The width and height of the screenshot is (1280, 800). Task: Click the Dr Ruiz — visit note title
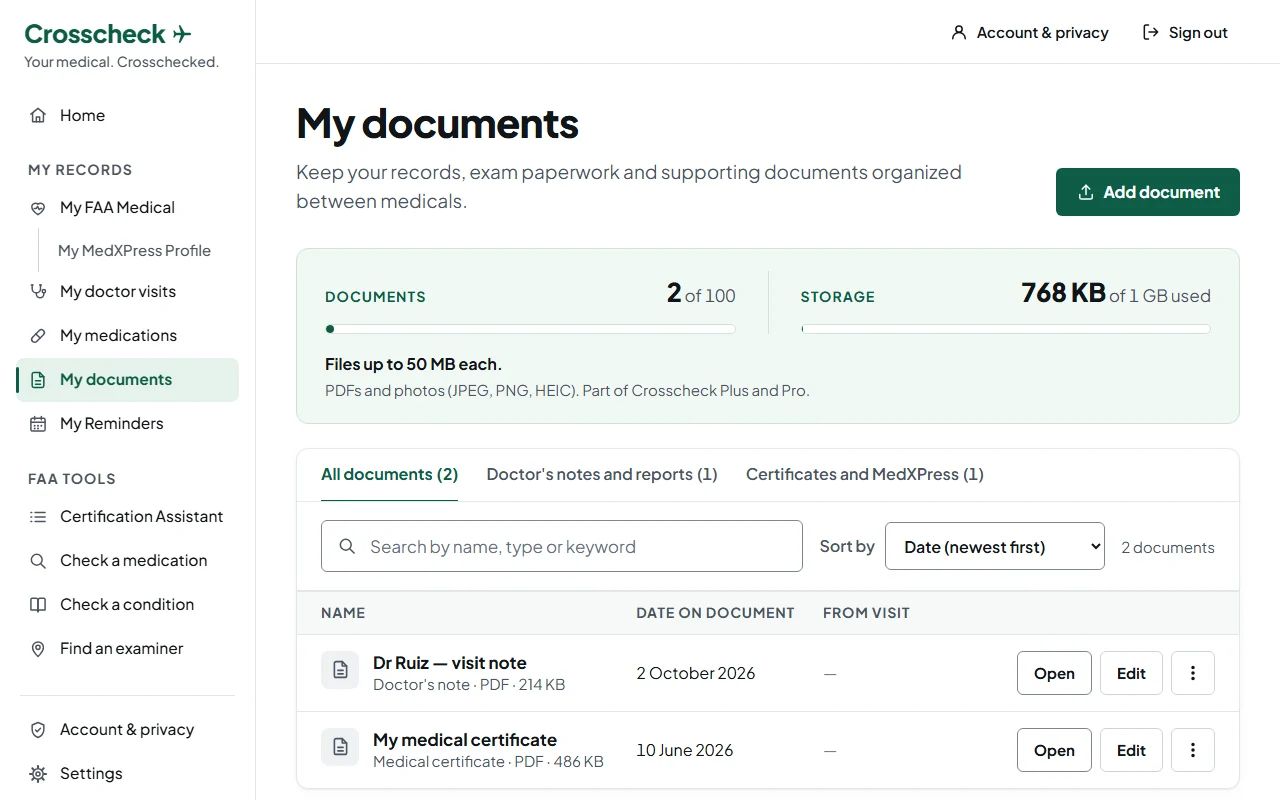click(x=450, y=663)
